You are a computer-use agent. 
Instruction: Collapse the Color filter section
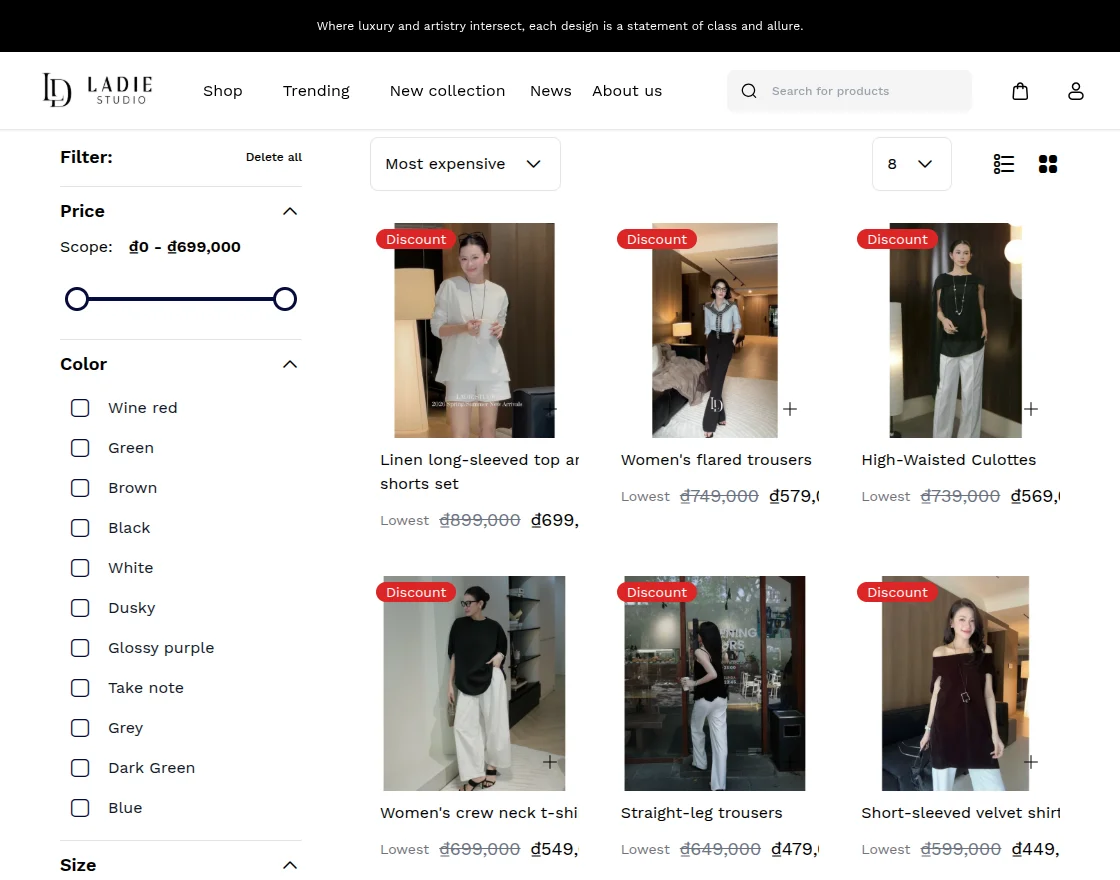pyautogui.click(x=289, y=364)
